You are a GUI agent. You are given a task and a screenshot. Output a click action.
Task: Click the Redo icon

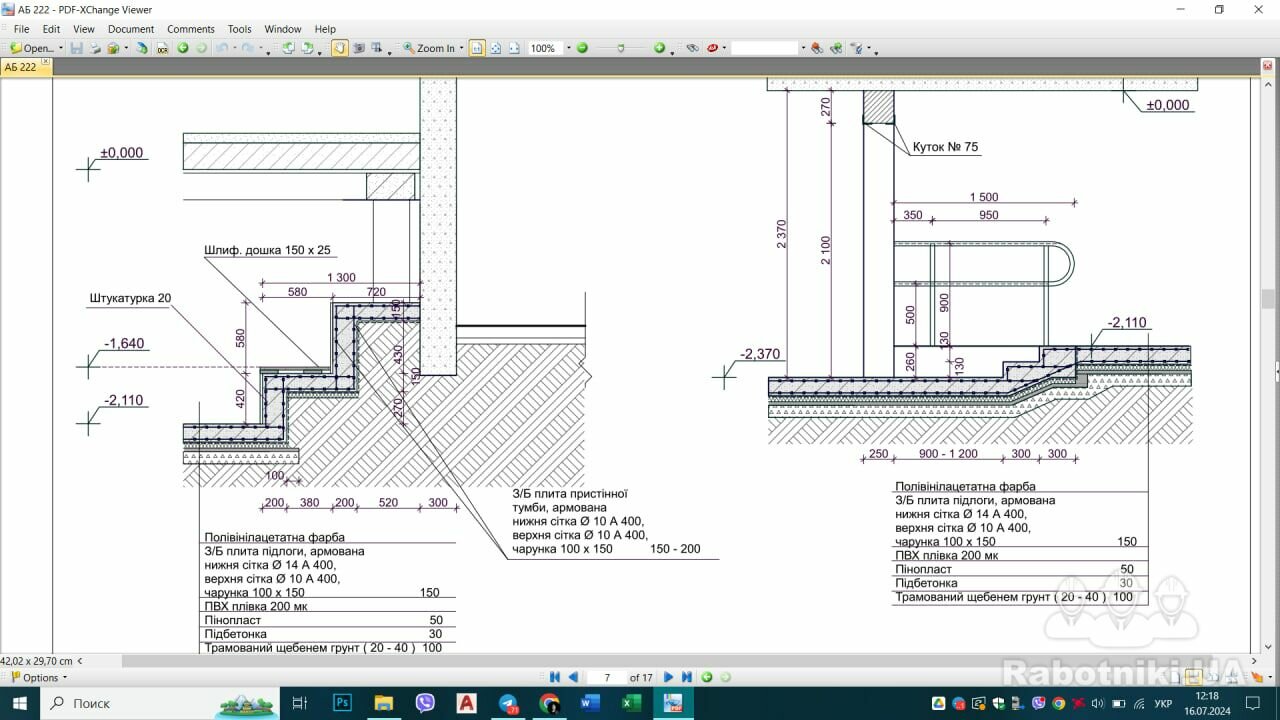pyautogui.click(x=247, y=48)
